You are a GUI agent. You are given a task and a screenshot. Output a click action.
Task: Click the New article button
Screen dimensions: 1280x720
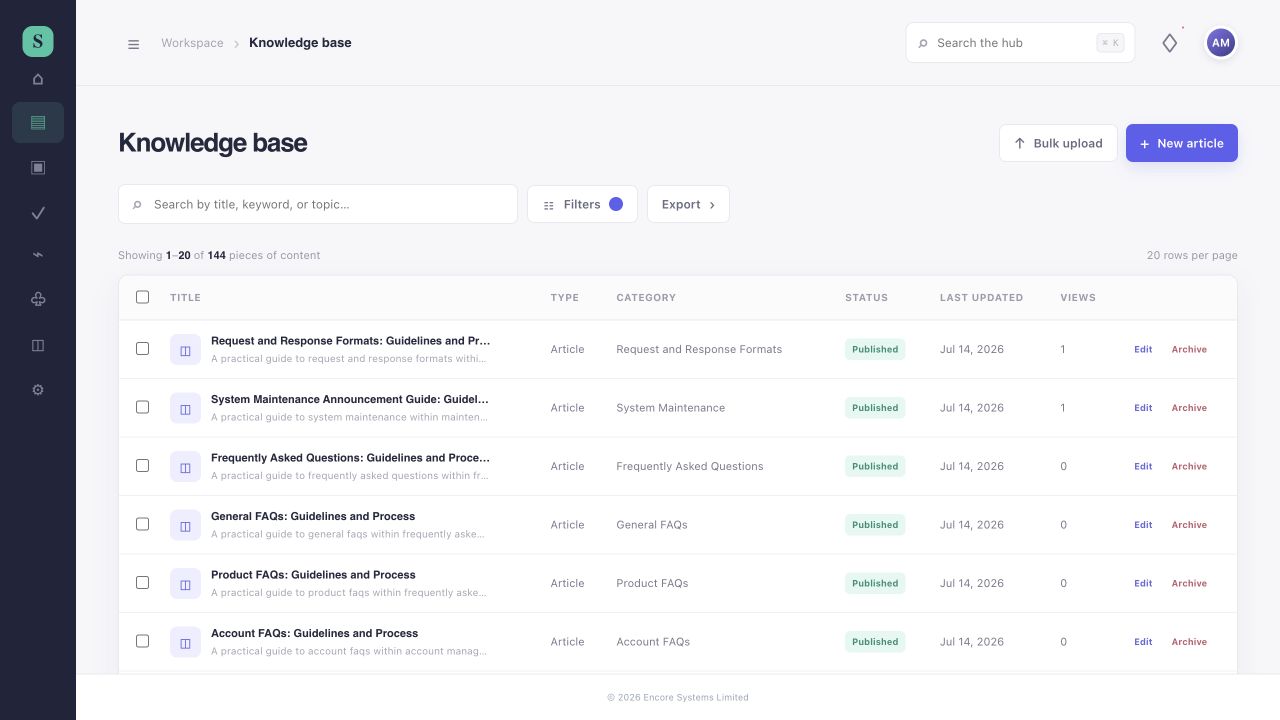(x=1182, y=143)
